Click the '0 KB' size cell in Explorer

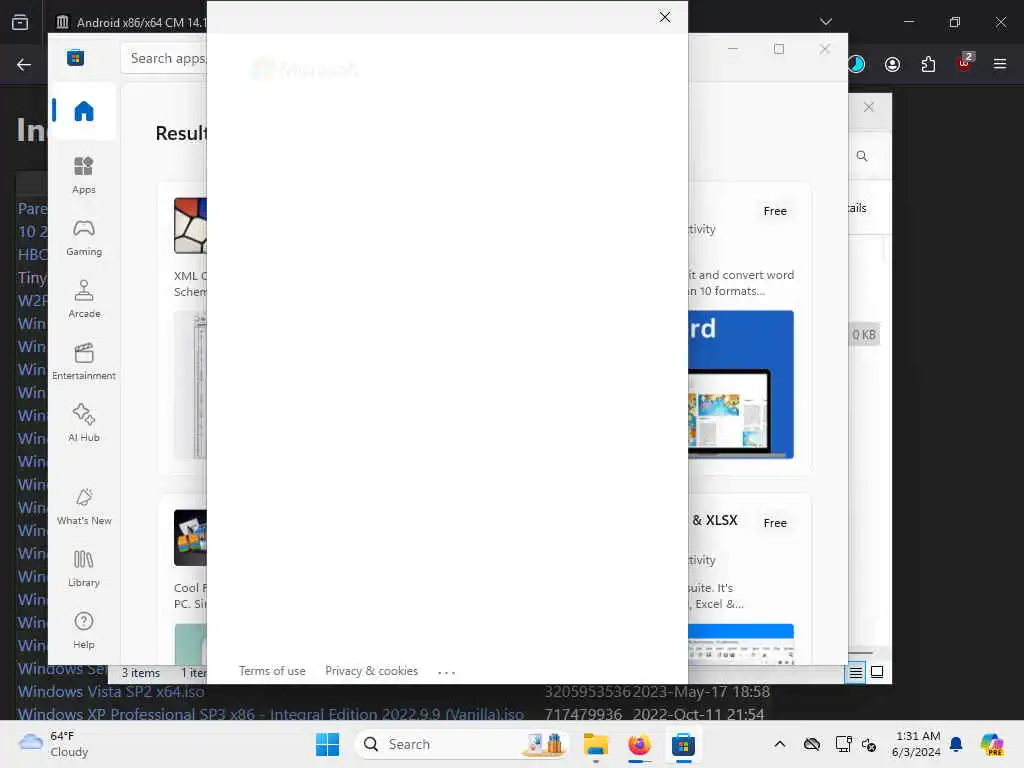pos(864,335)
